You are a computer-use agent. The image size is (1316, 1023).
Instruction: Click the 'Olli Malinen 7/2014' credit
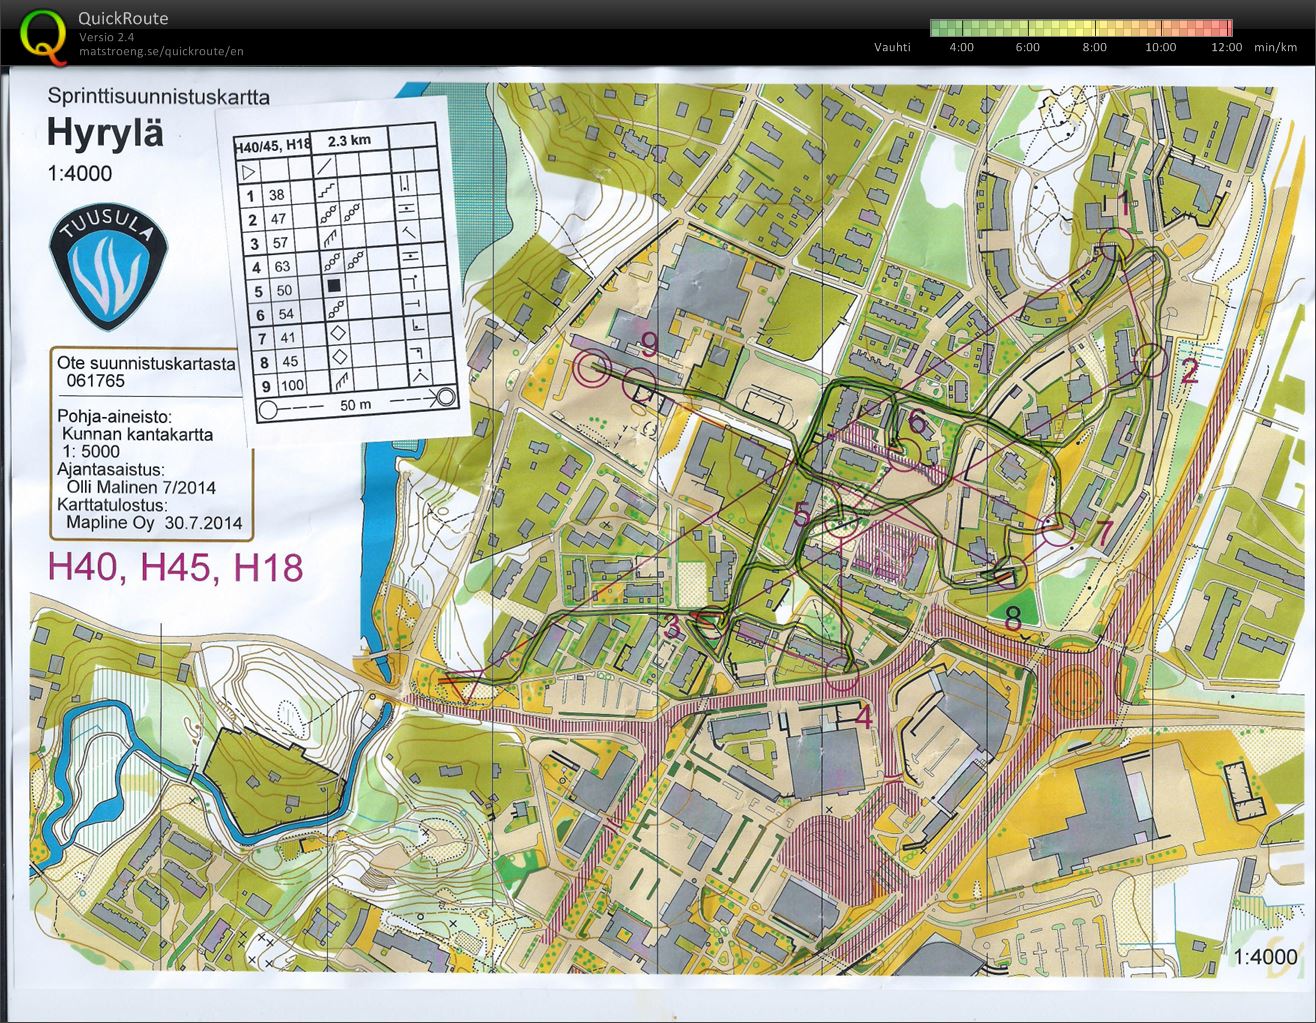click(140, 487)
